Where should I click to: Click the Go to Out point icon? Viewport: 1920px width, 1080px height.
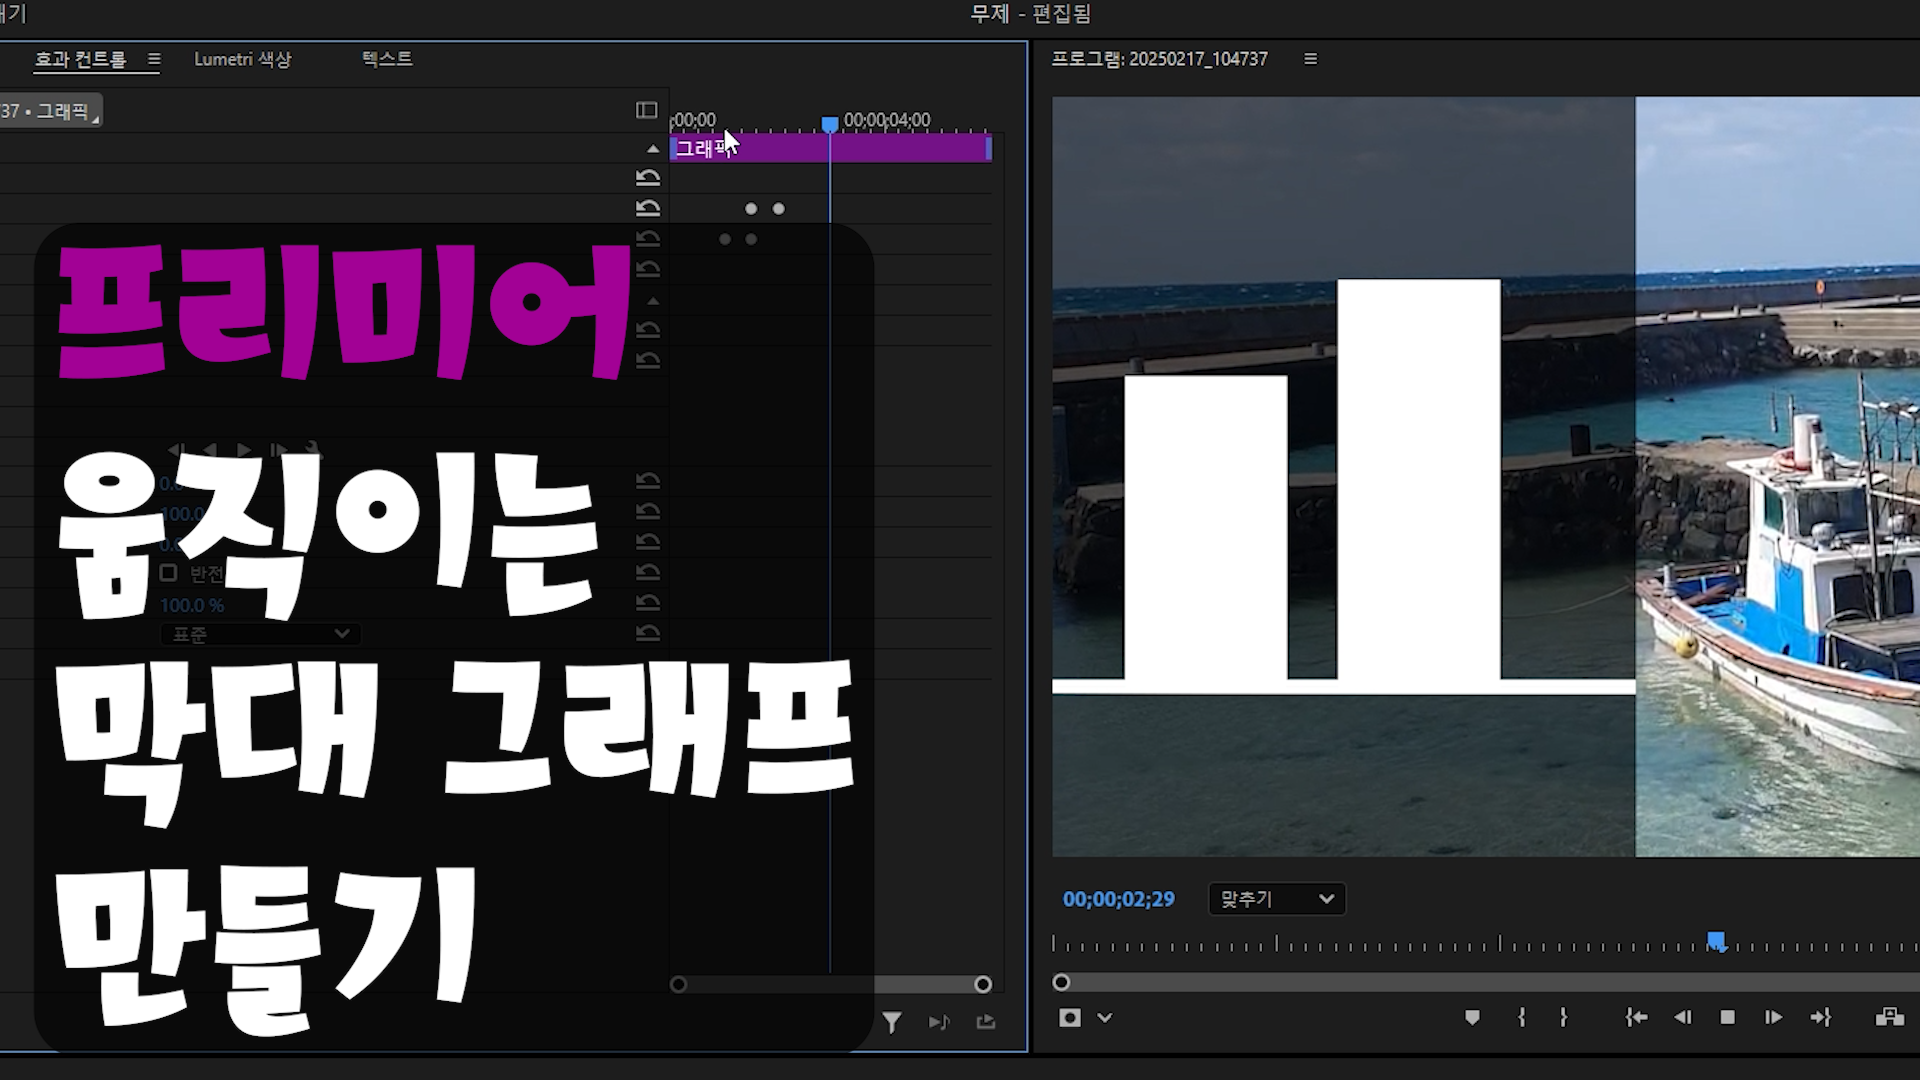click(x=1820, y=1017)
